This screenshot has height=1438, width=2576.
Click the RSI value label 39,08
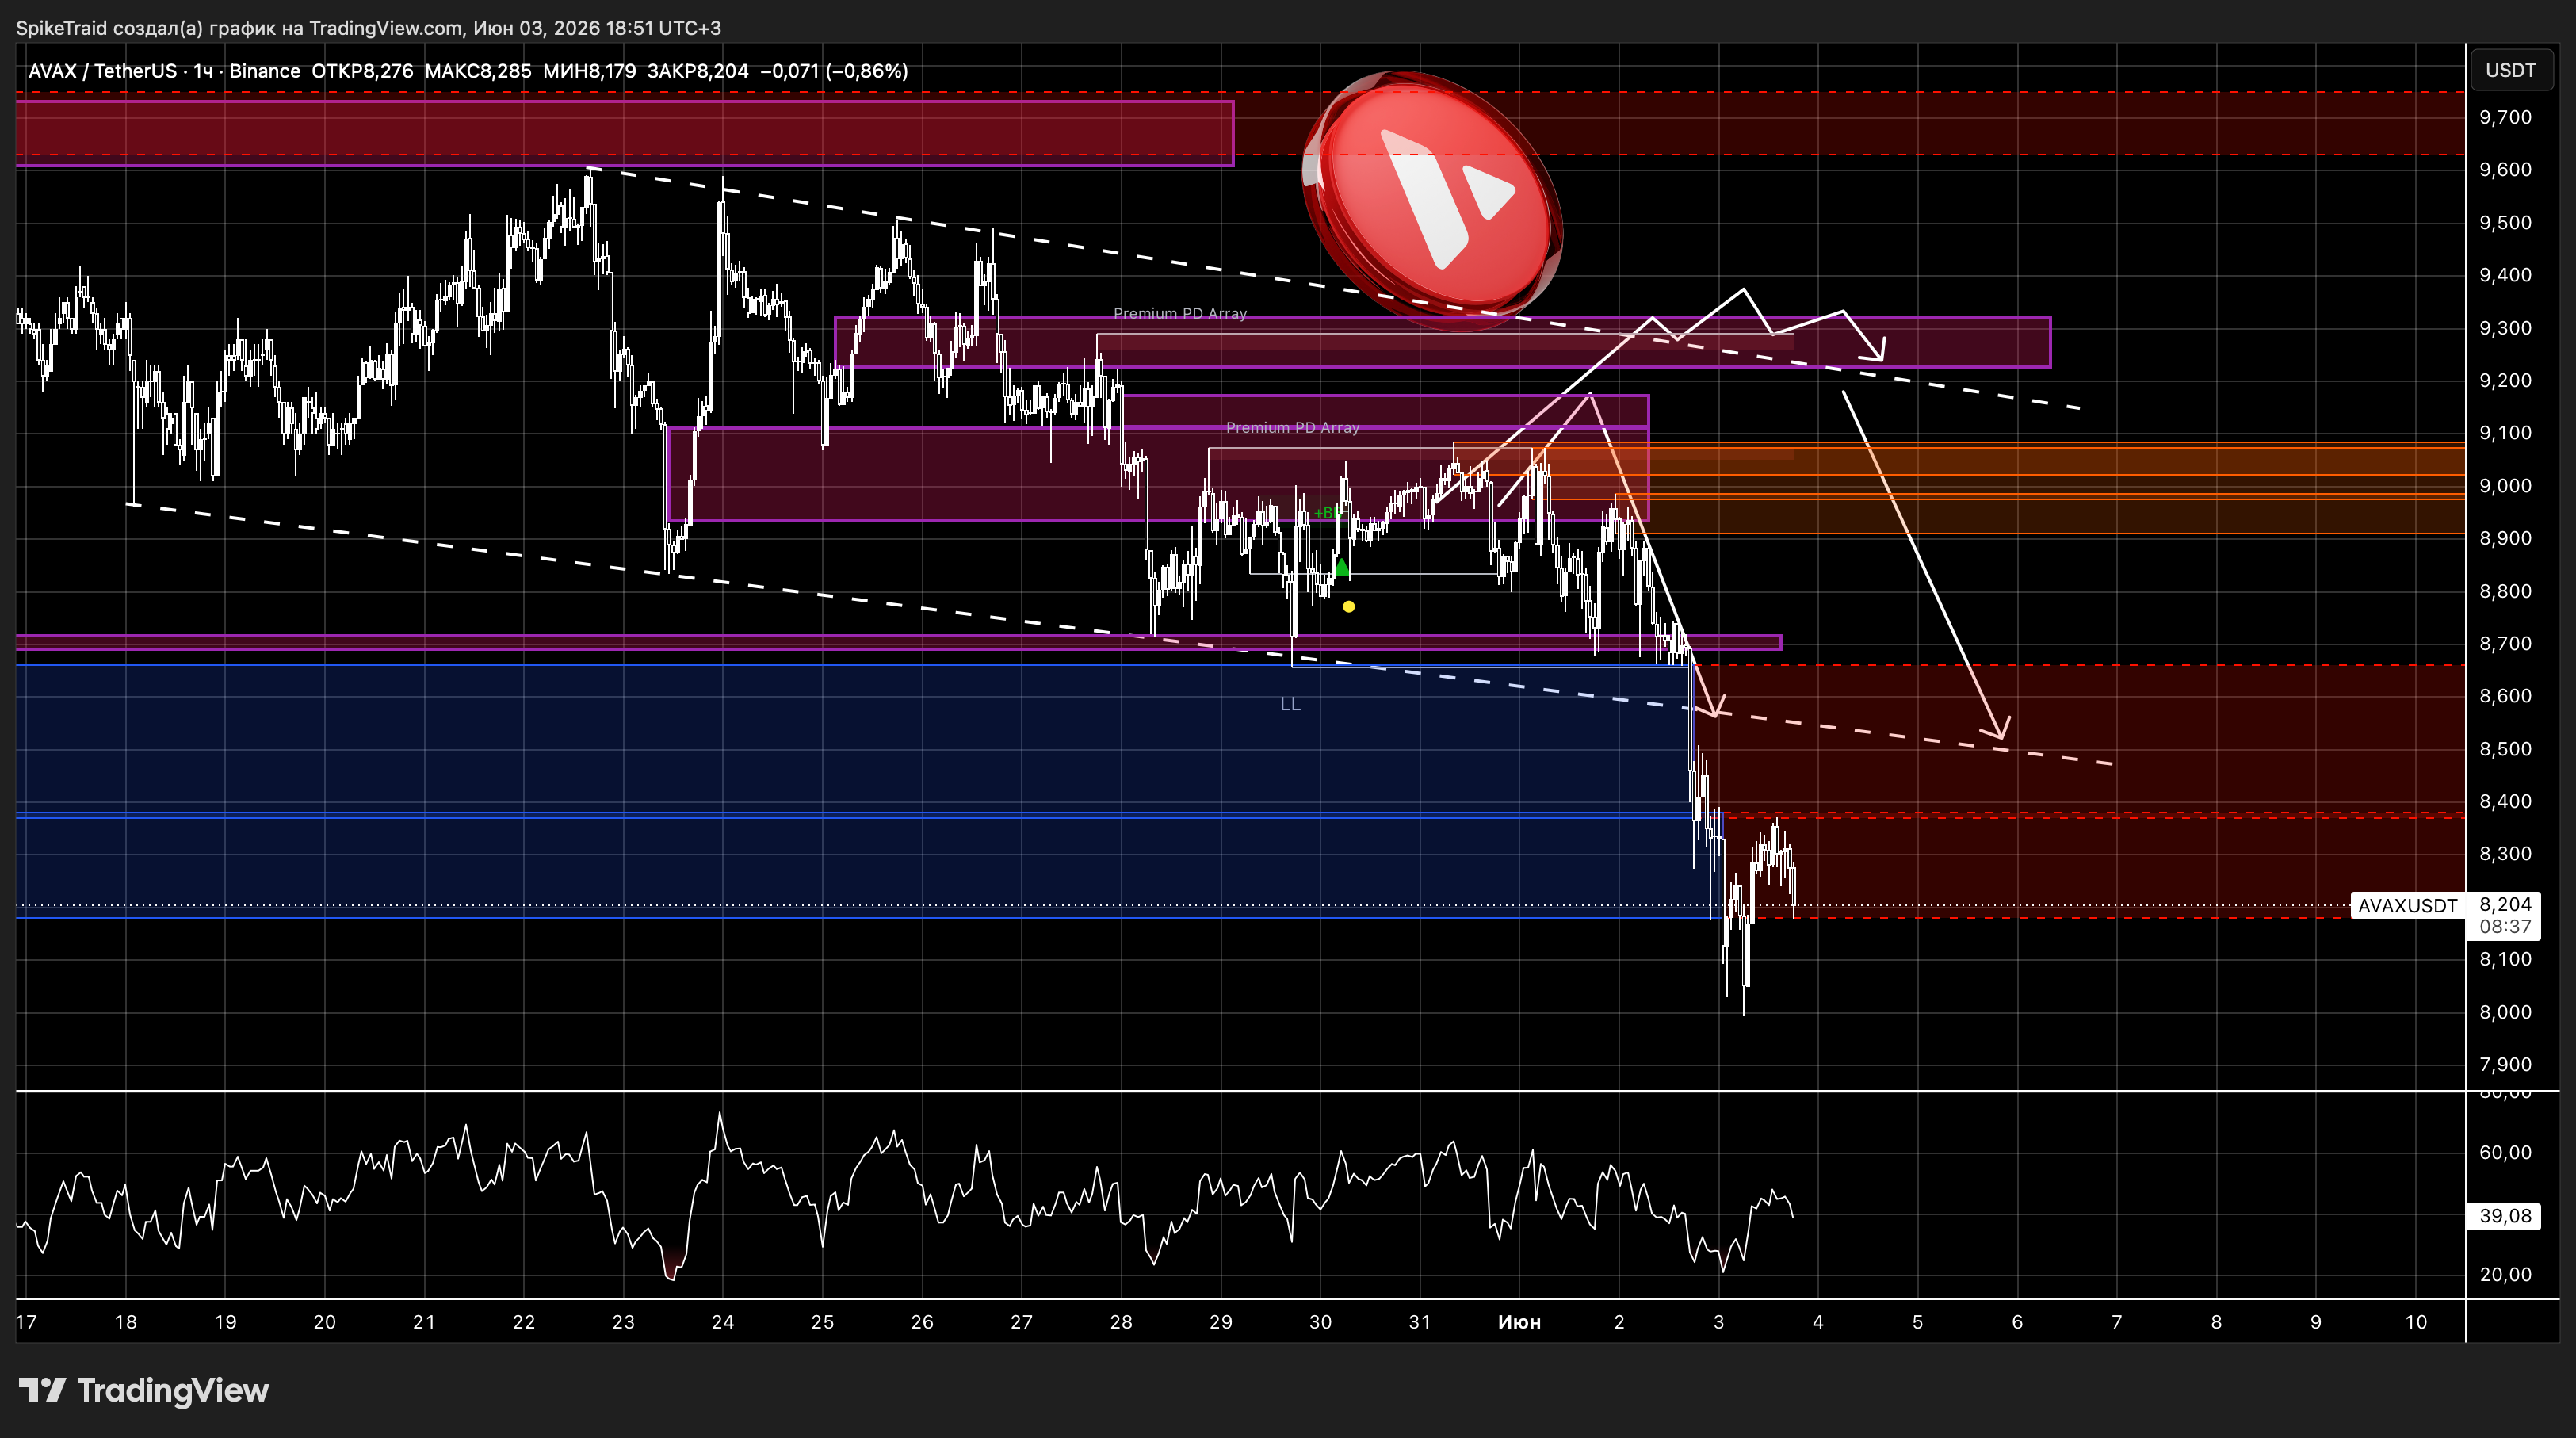(x=2505, y=1216)
